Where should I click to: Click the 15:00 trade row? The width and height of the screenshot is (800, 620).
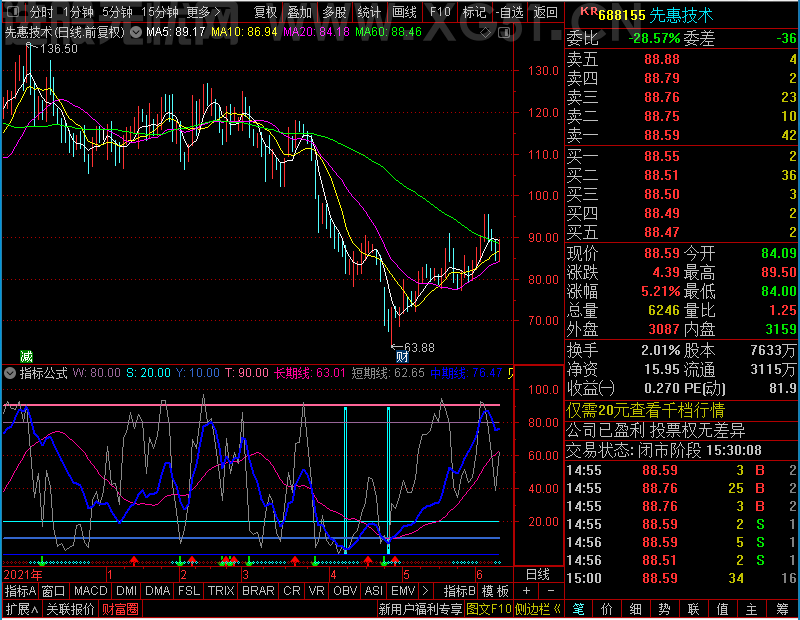[682, 578]
